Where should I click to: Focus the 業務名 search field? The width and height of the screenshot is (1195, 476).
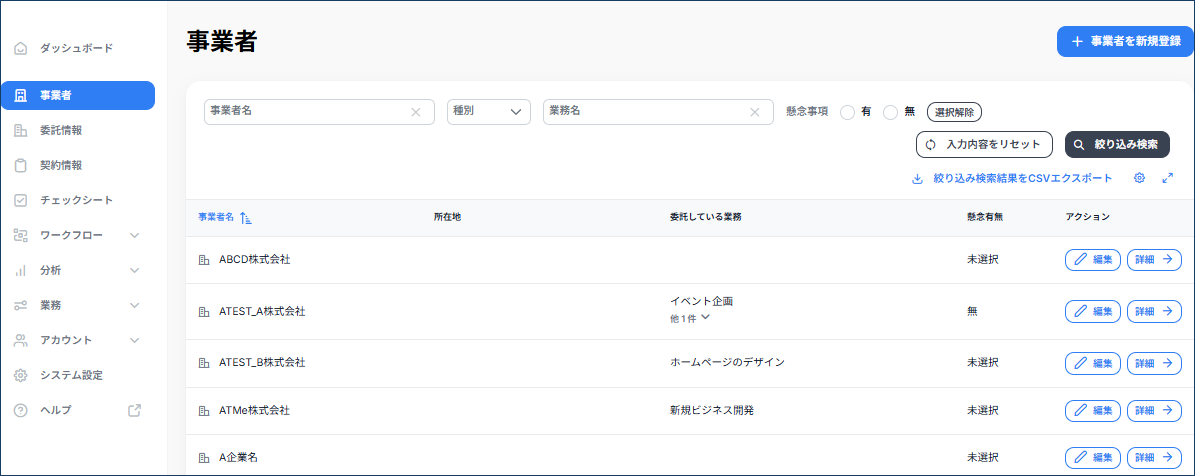[x=658, y=112]
